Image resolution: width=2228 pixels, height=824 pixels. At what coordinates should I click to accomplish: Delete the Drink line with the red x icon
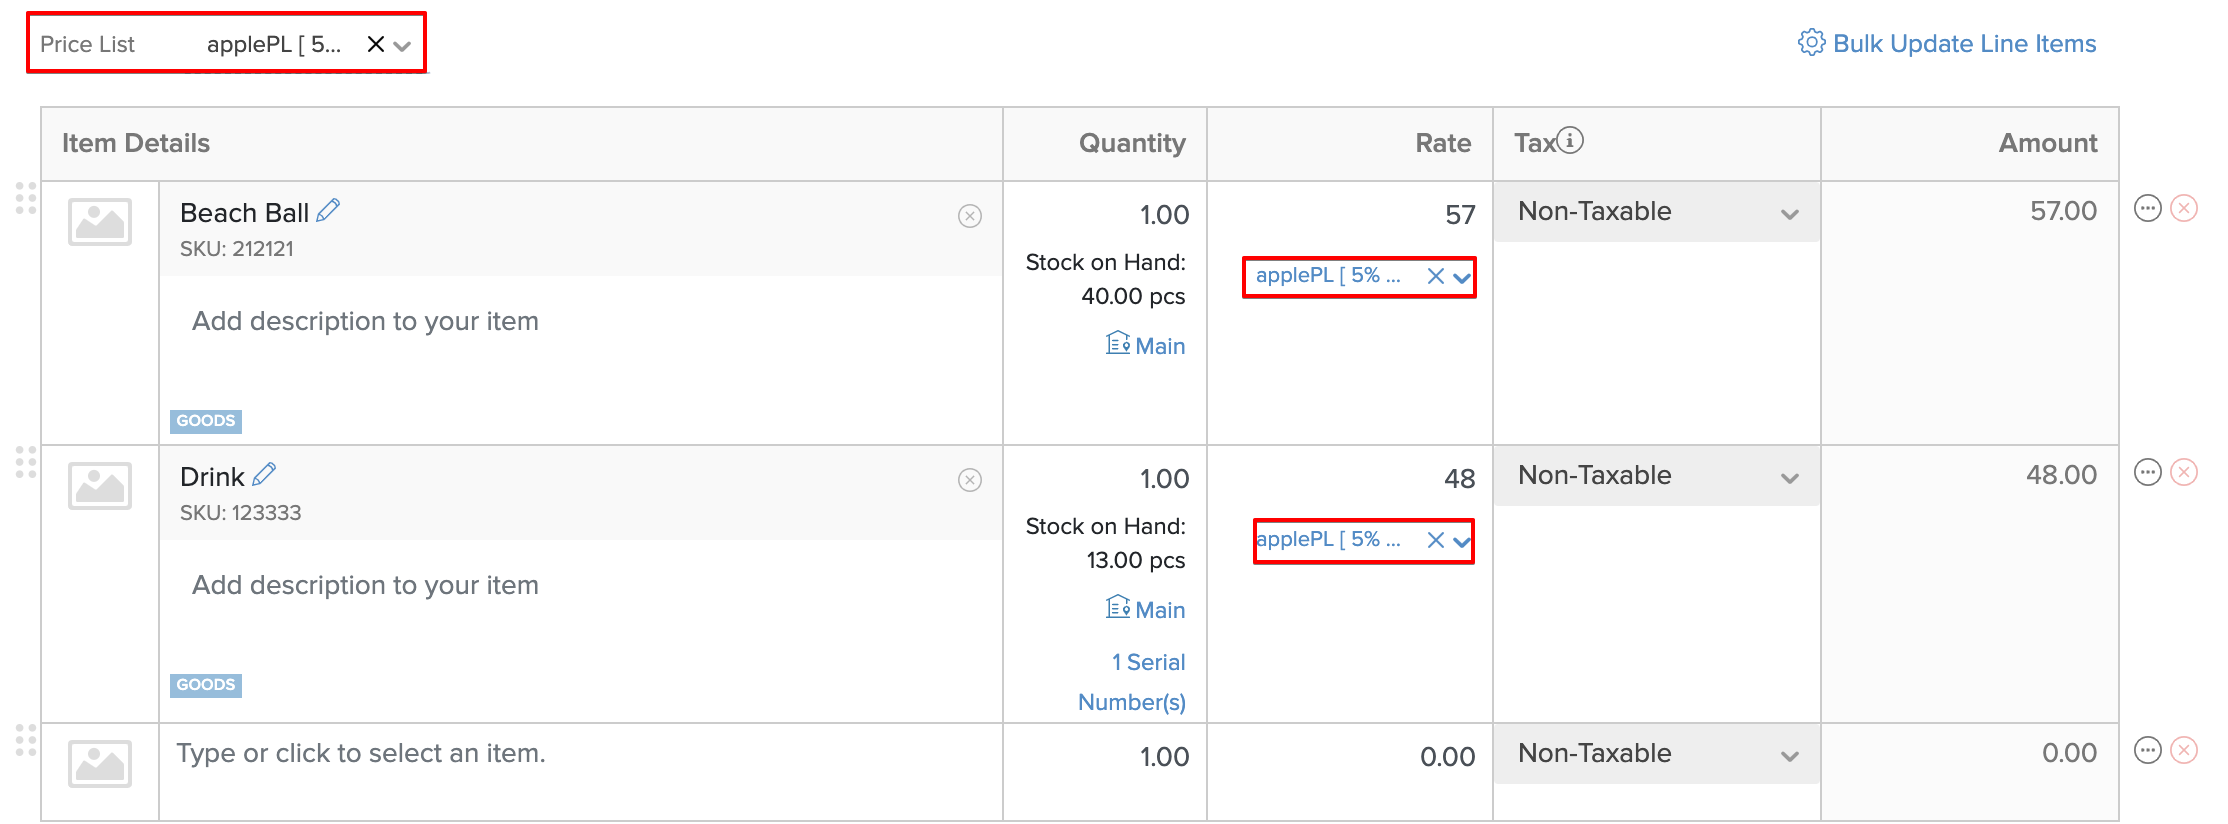tap(2184, 472)
